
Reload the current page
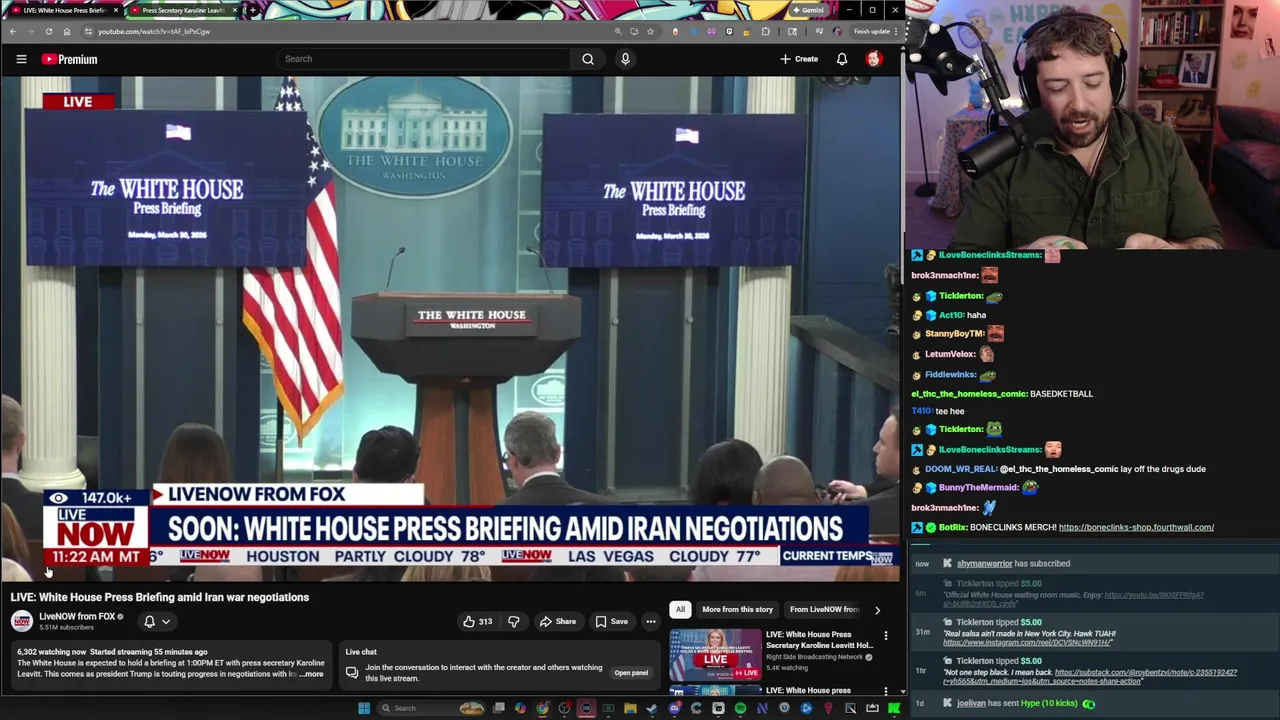[x=48, y=31]
